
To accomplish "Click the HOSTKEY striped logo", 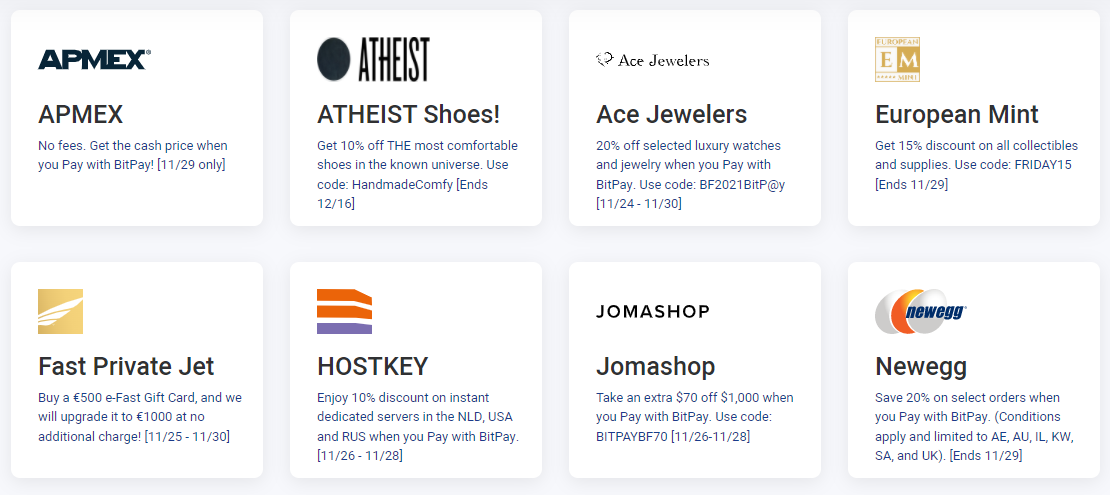I will pyautogui.click(x=344, y=312).
